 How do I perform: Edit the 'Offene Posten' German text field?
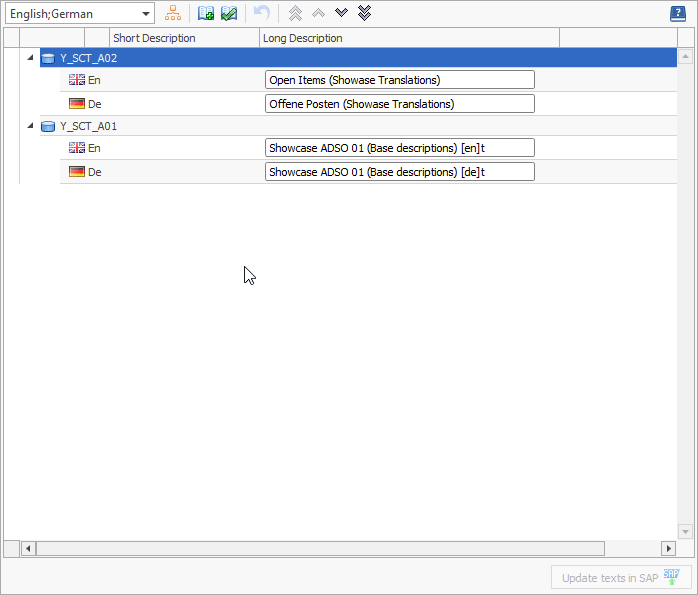[x=399, y=104]
